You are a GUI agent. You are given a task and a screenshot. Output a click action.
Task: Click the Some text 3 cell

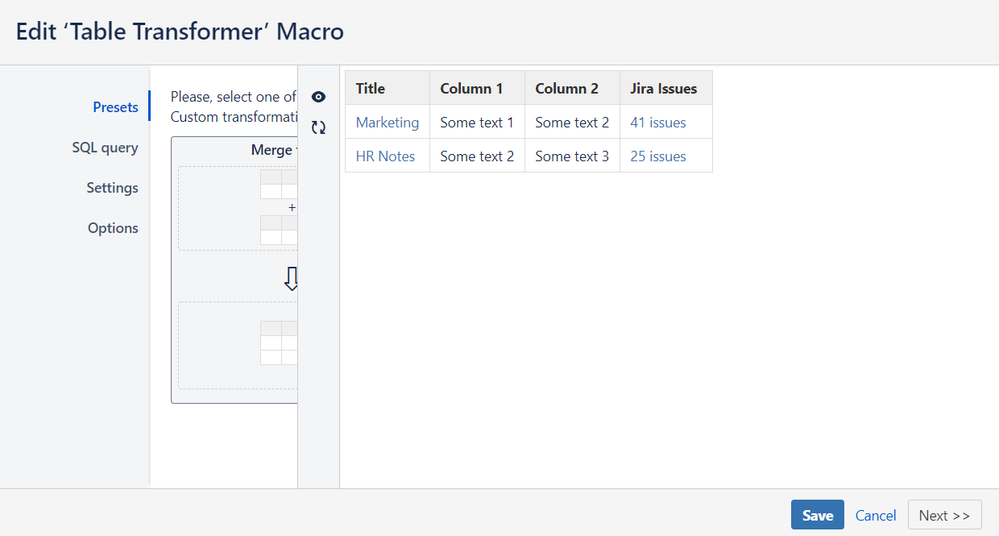pos(572,156)
